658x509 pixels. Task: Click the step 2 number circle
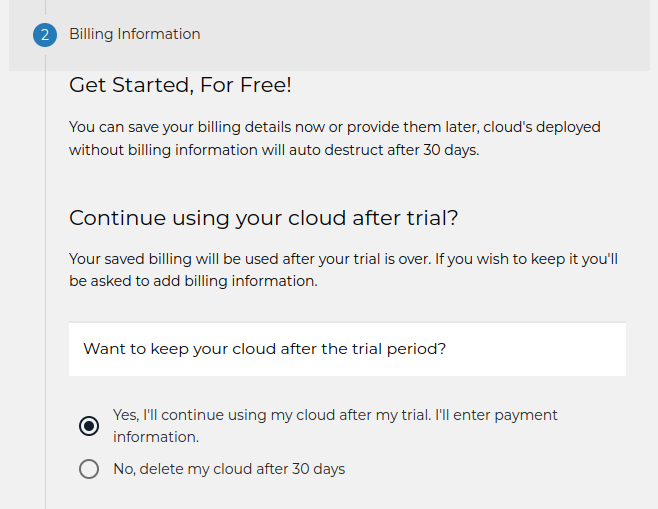click(x=45, y=35)
